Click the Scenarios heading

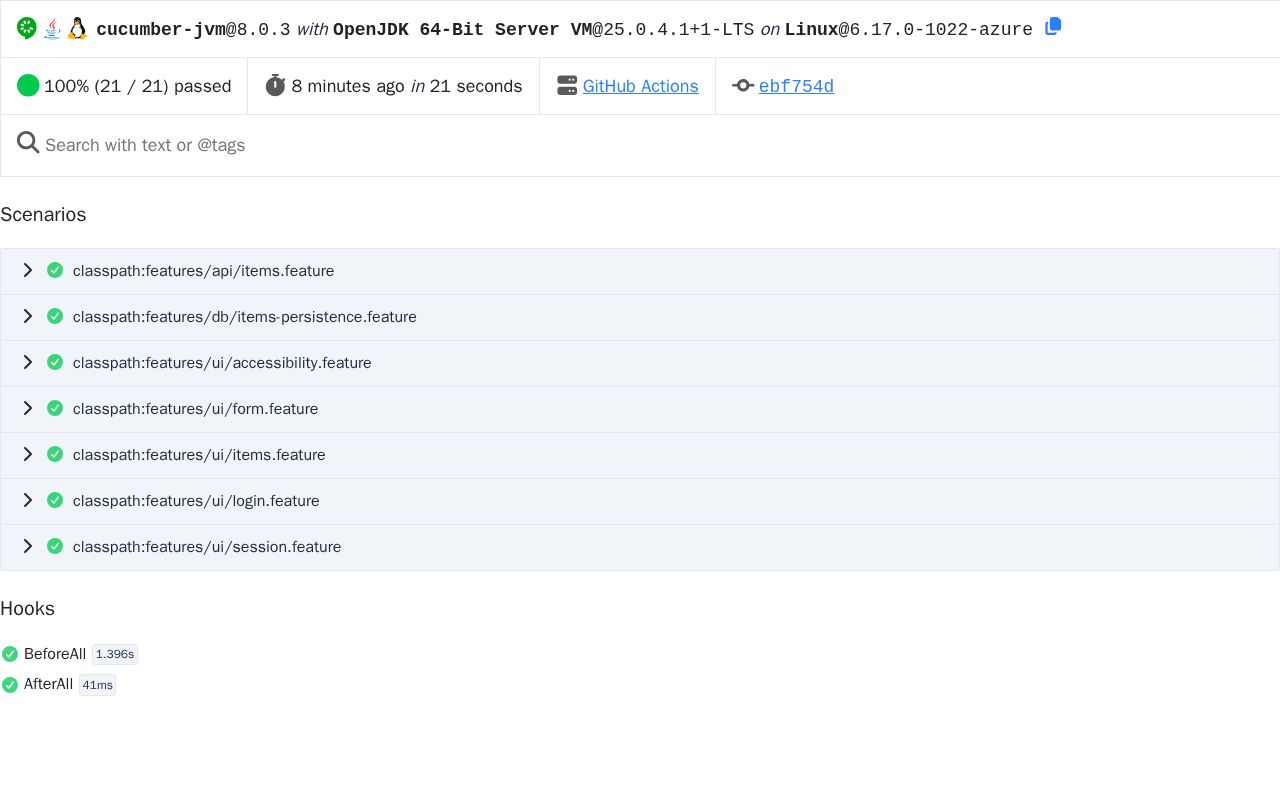[43, 215]
